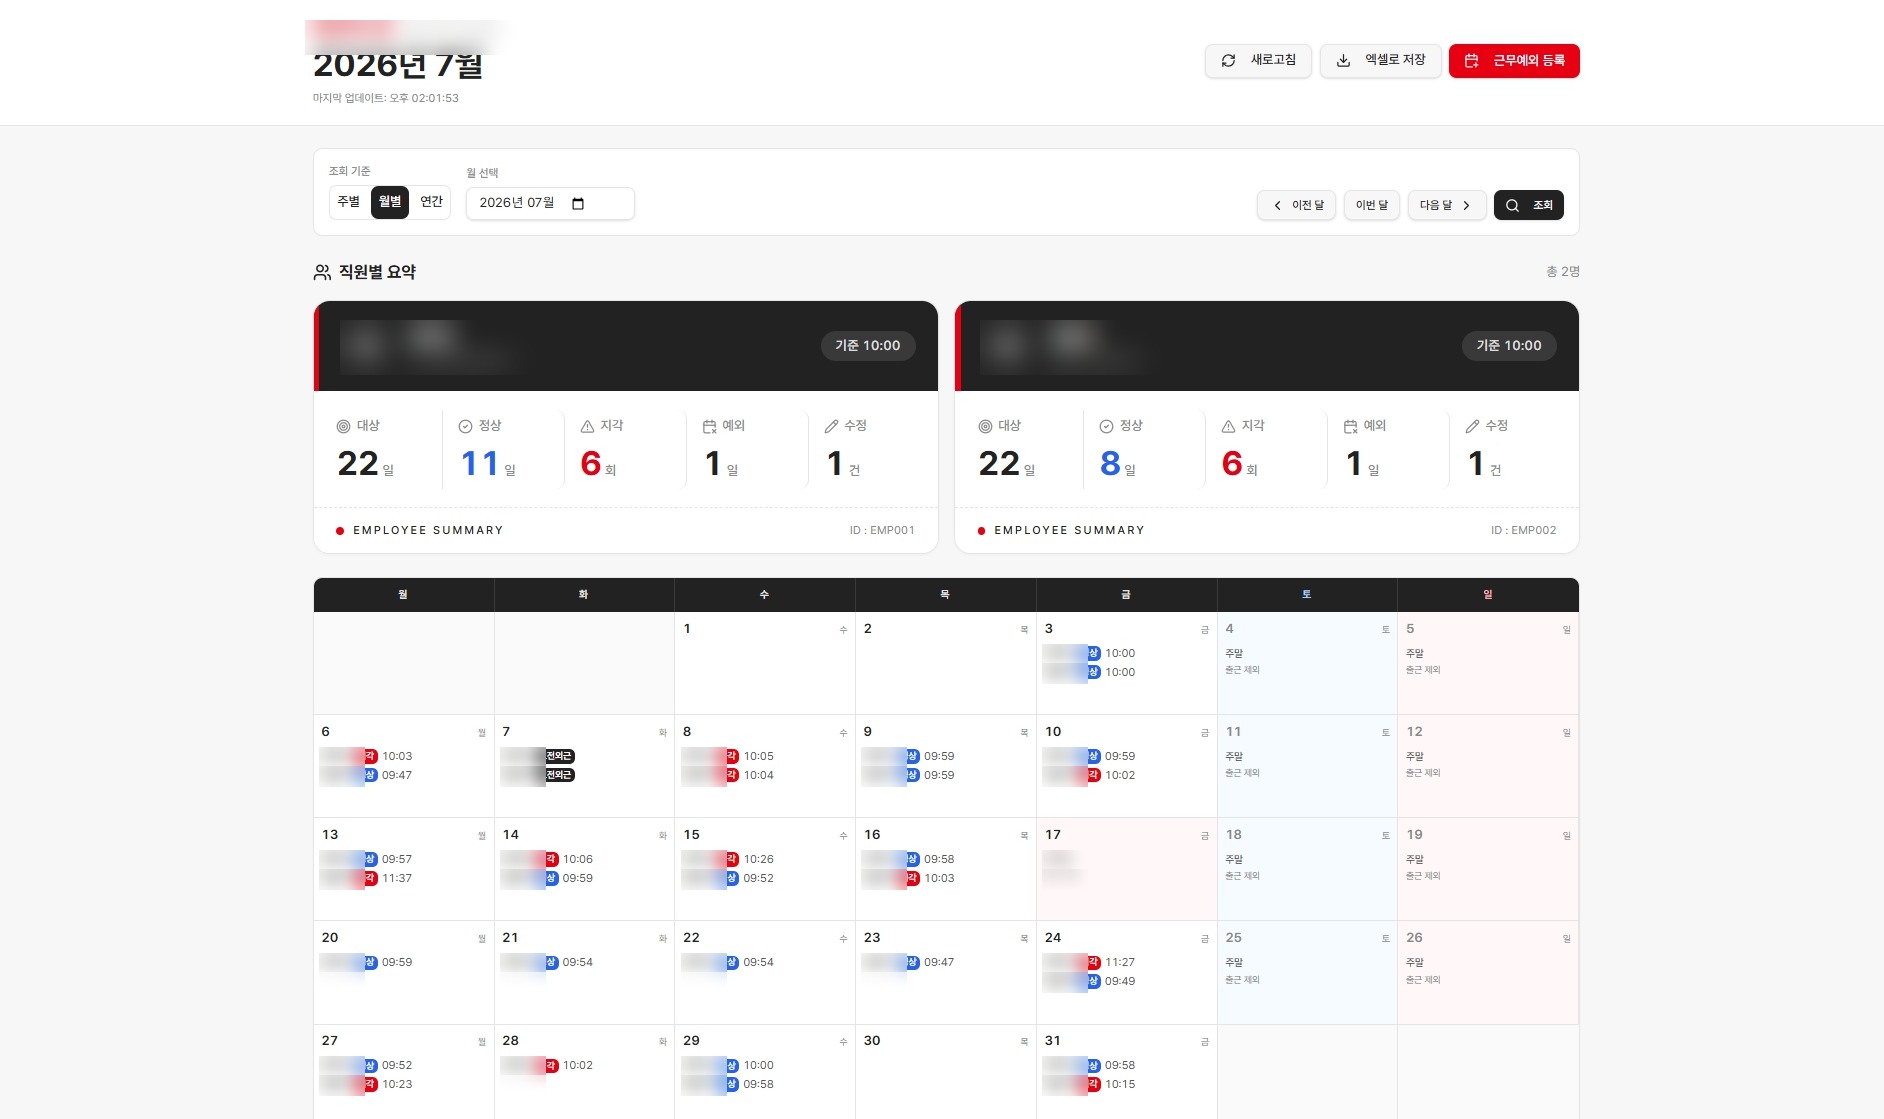
Task: Click the 총 2명 count text
Action: pos(1563,272)
